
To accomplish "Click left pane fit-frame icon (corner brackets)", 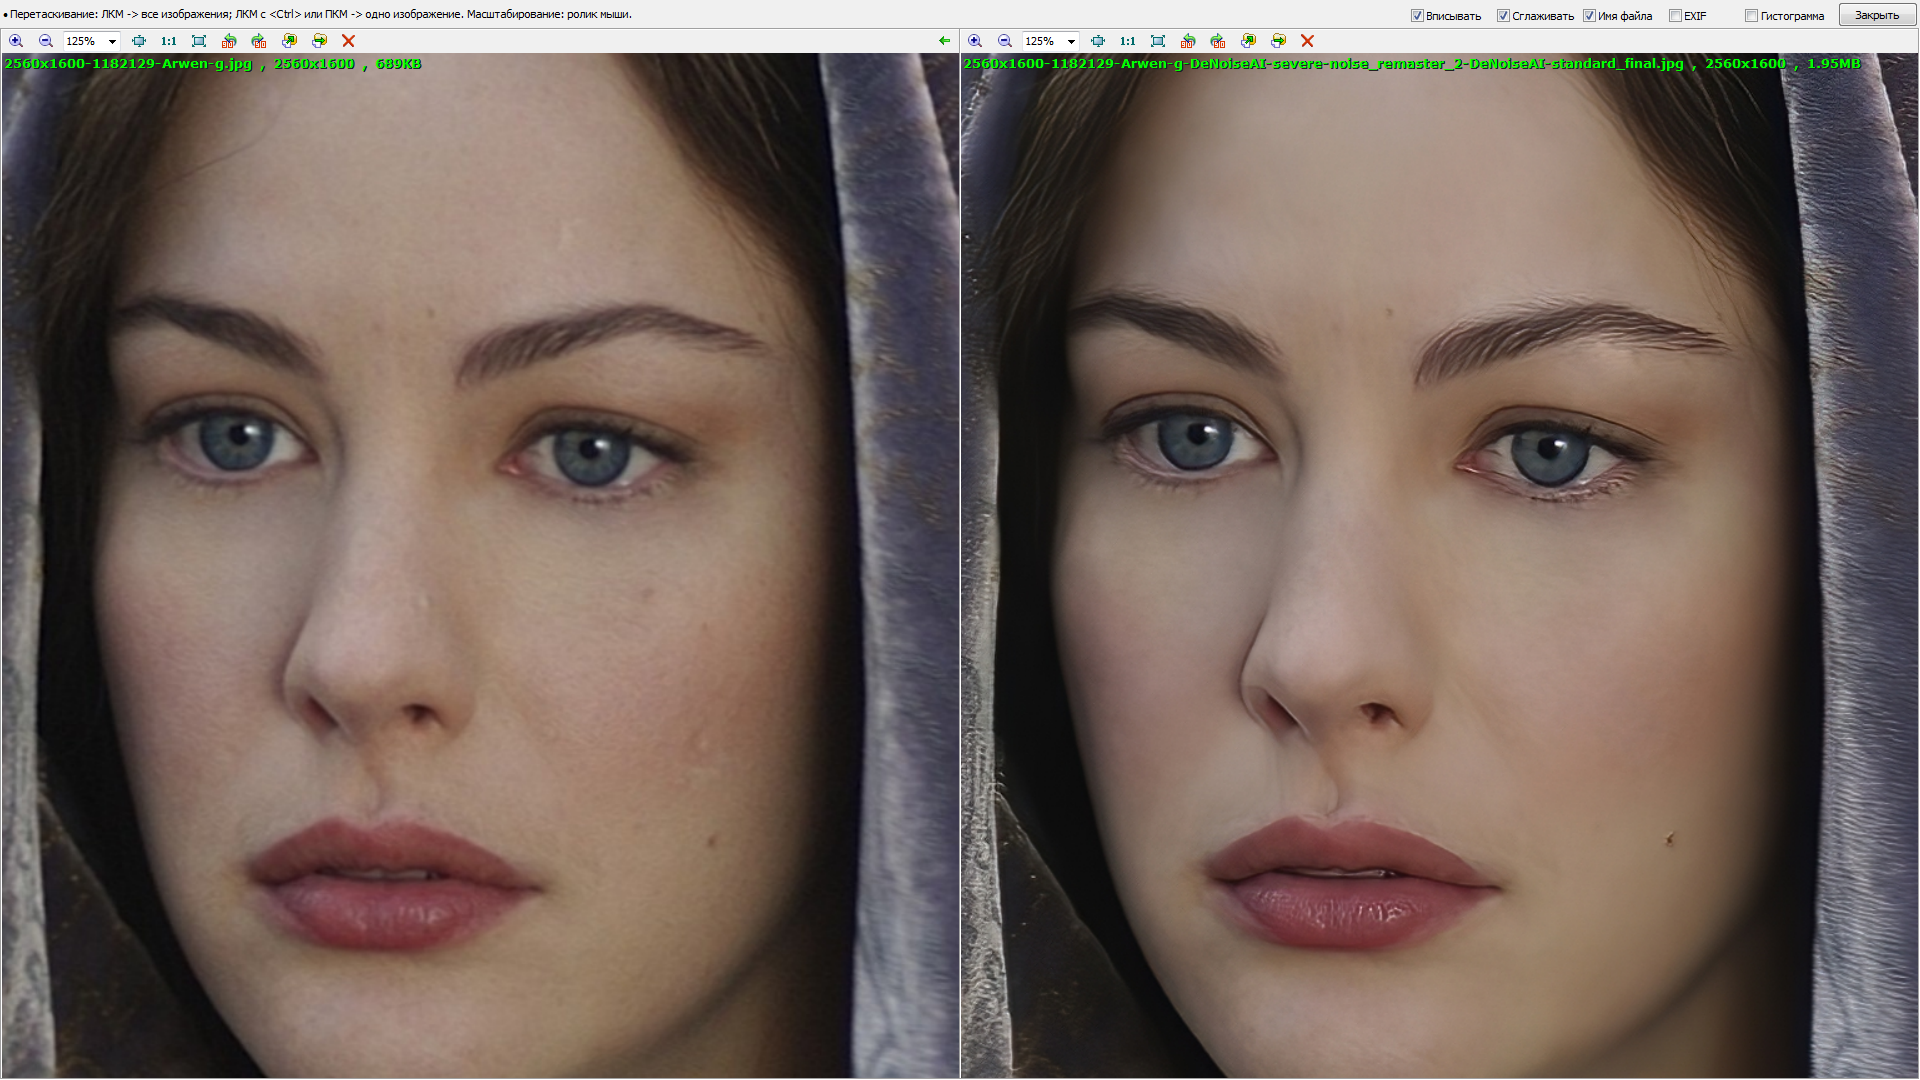I will click(x=199, y=41).
